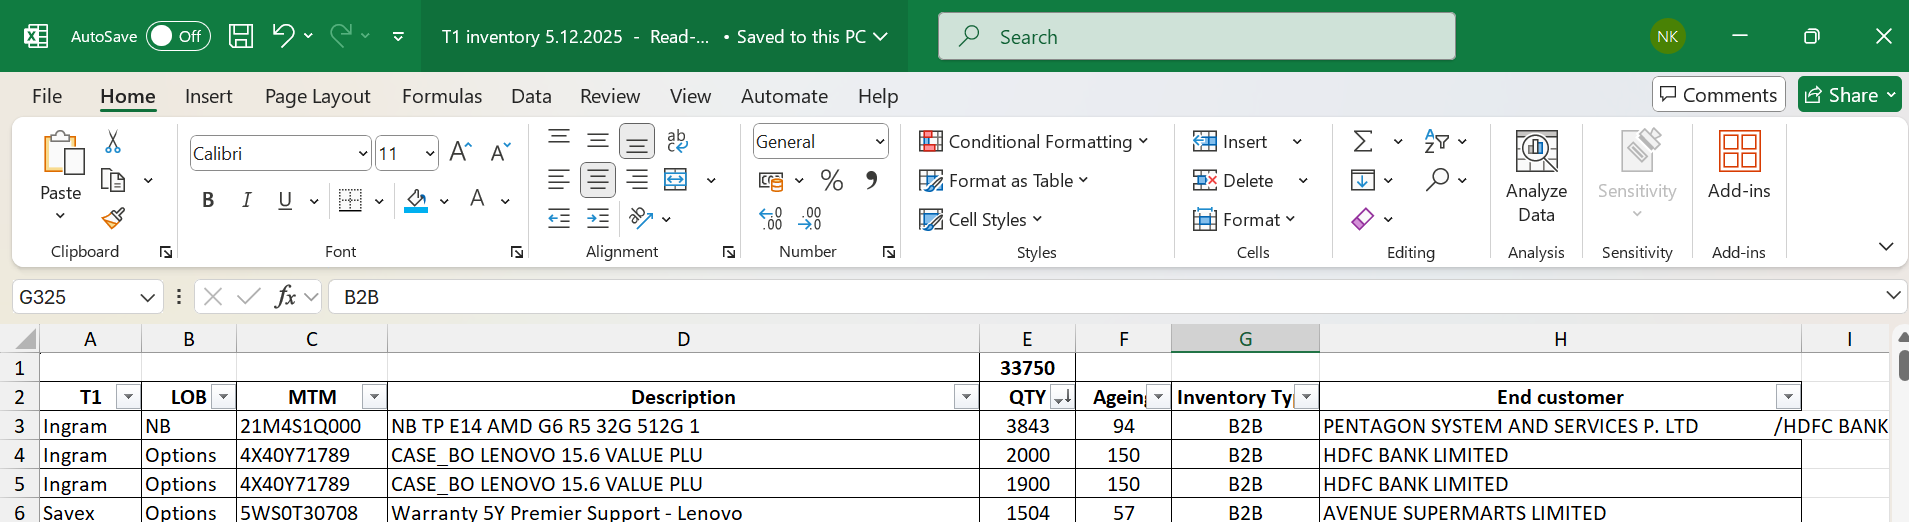Click the vertical scrollbar thumb

tap(1902, 364)
